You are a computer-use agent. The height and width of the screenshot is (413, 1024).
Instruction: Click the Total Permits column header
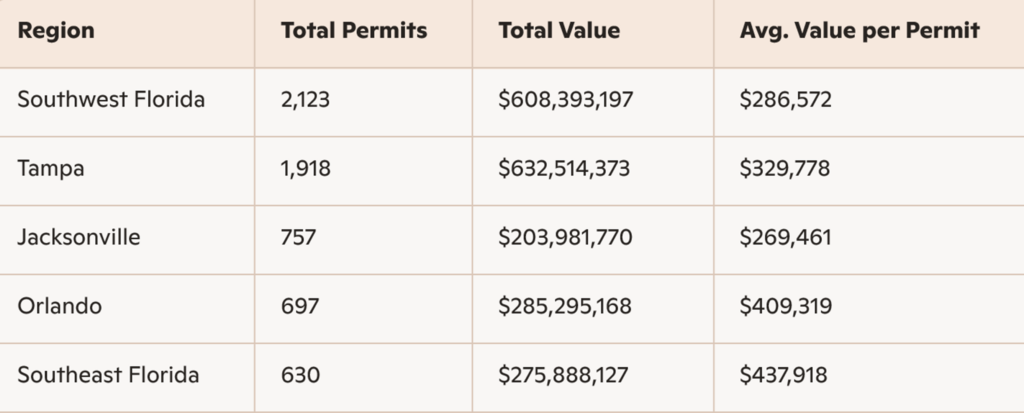point(354,31)
